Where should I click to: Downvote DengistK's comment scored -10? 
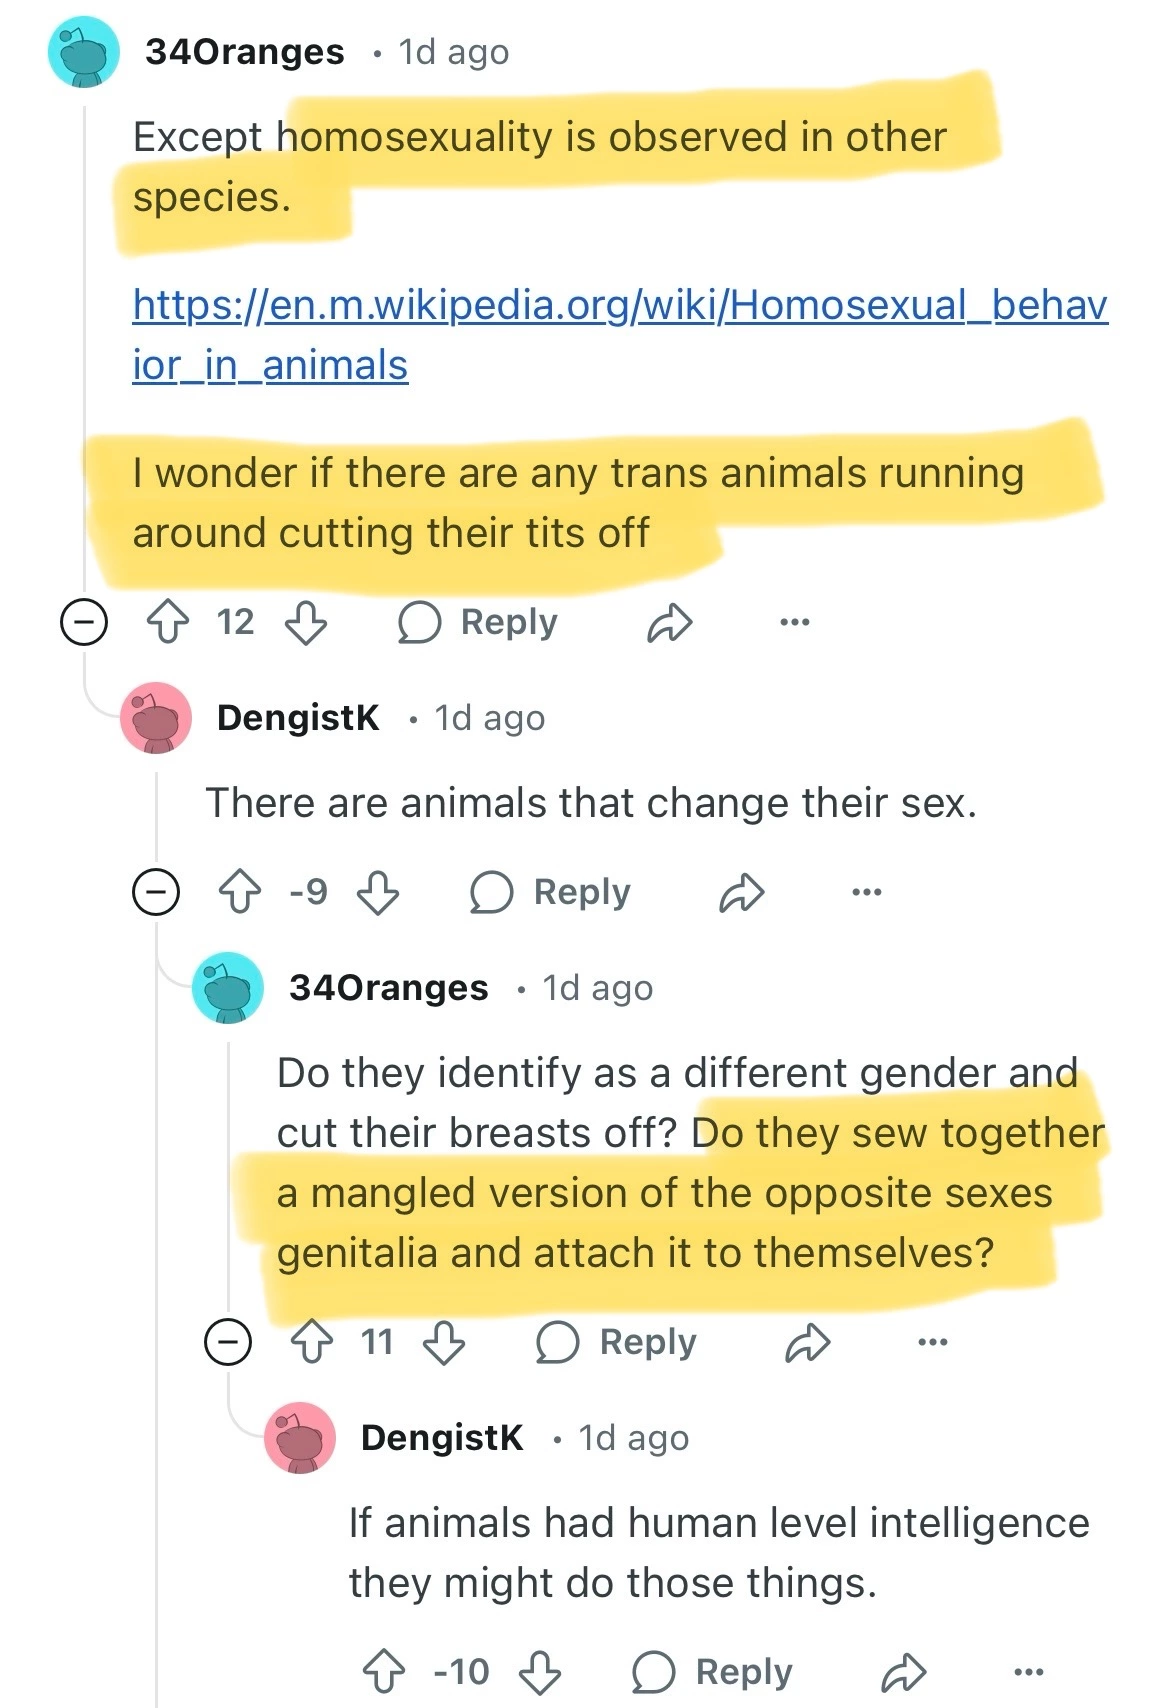540,1672
